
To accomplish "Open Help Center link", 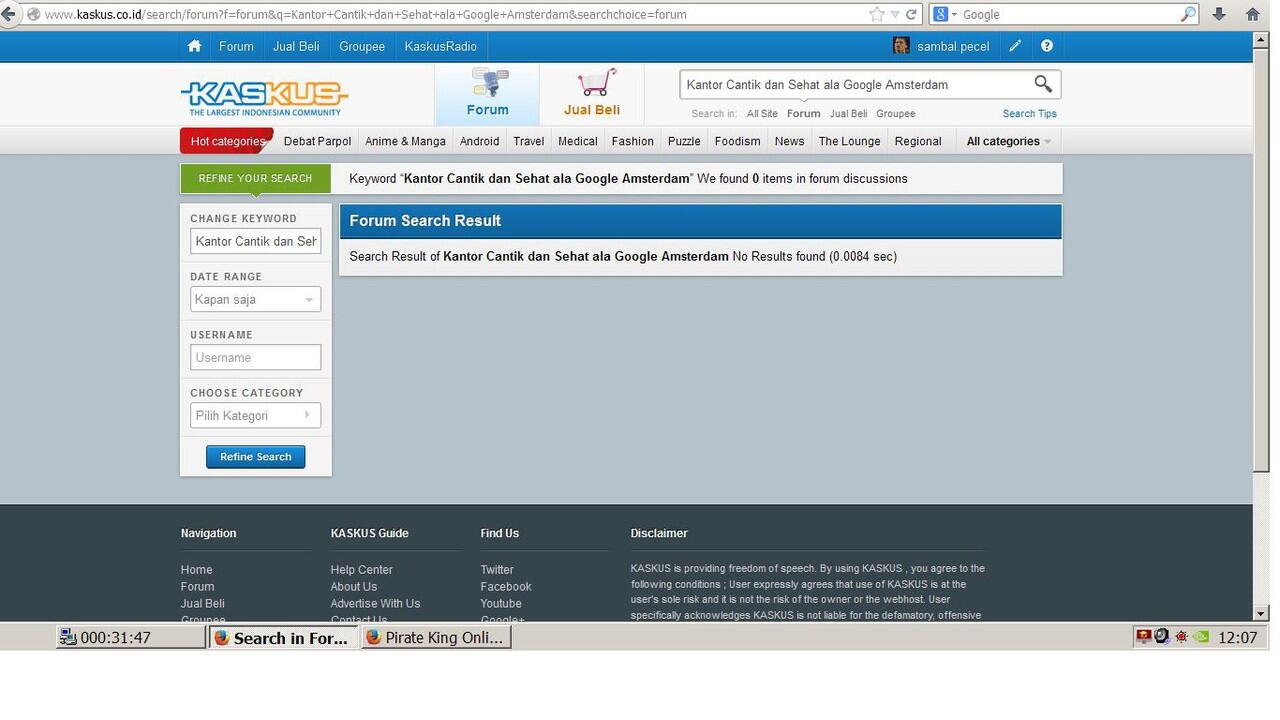I will (x=361, y=570).
